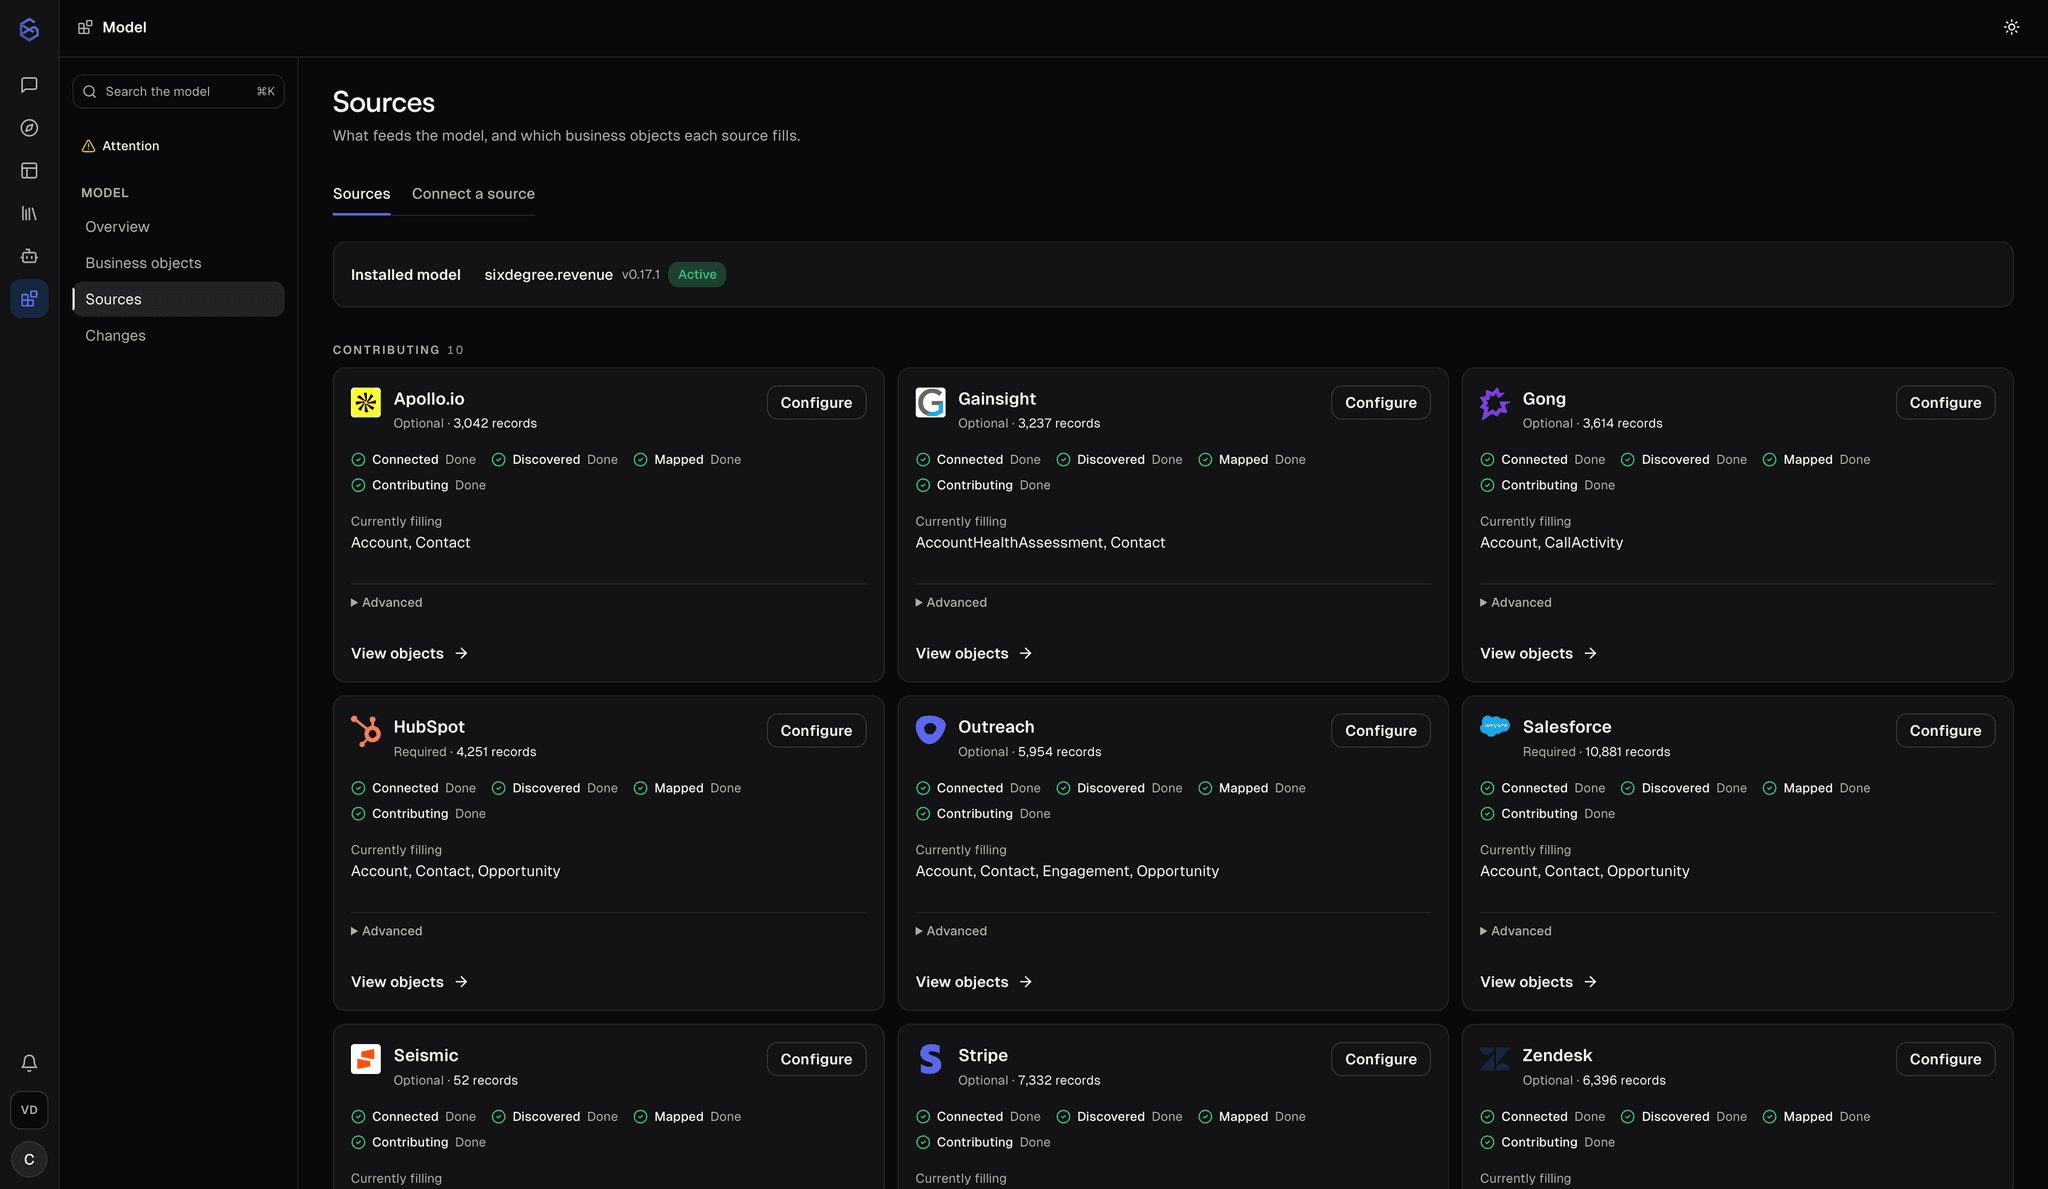The height and width of the screenshot is (1189, 2048).
Task: Toggle light theme with sun icon
Action: pyautogui.click(x=2011, y=27)
